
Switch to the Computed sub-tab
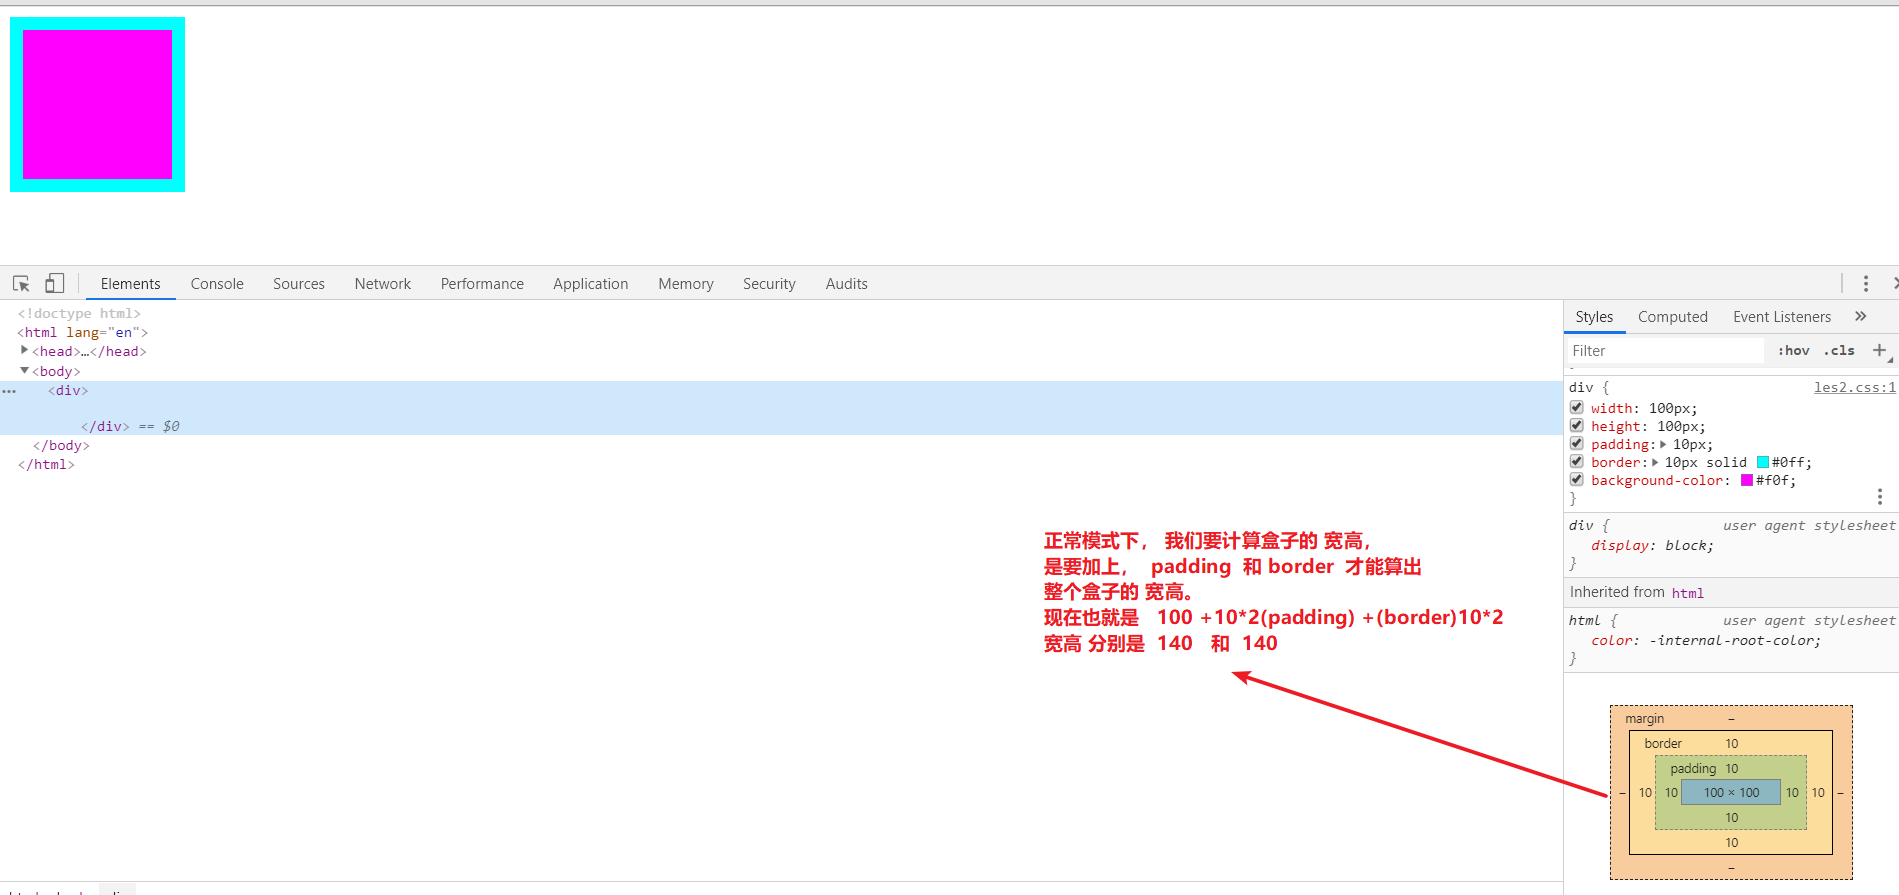(1673, 317)
